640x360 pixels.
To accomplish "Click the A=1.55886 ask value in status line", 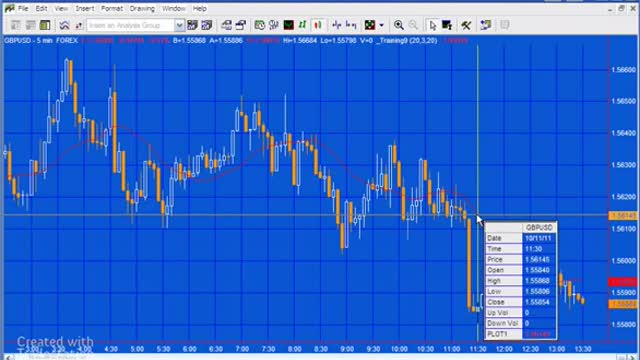I will 226,40.
